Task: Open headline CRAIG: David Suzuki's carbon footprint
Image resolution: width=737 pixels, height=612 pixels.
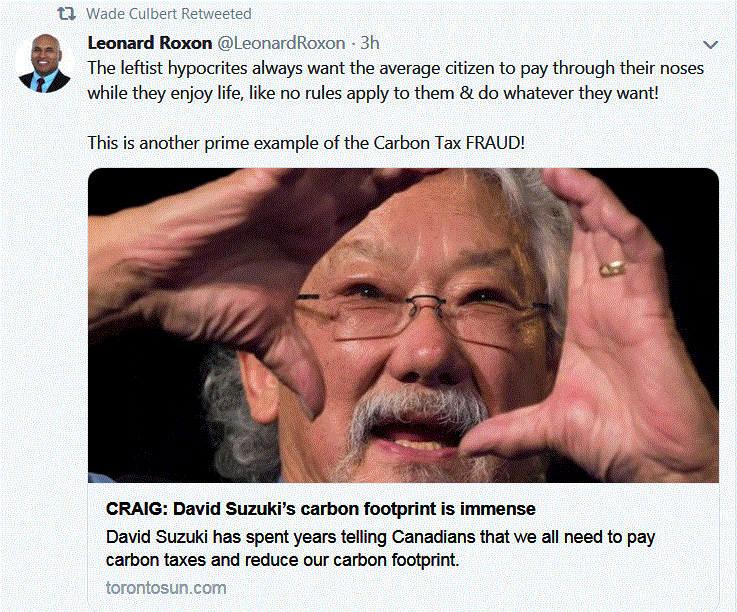Action: (321, 509)
